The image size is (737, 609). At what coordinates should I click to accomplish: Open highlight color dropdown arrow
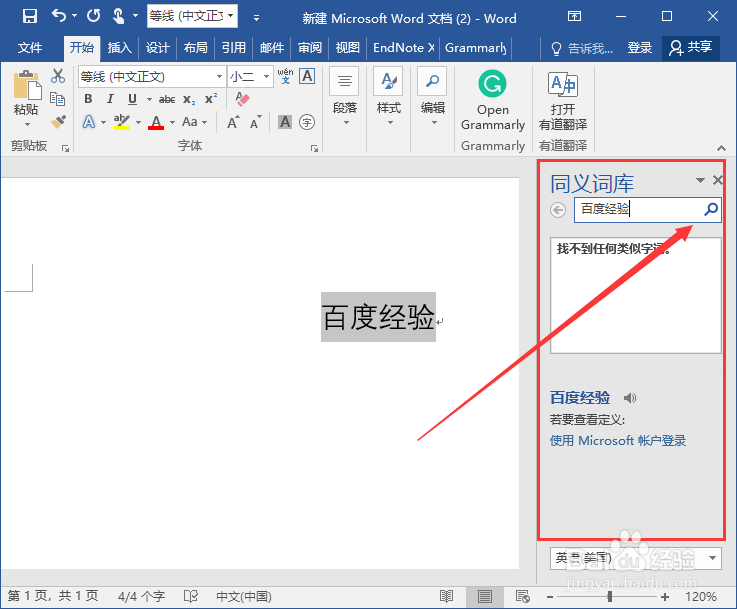(138, 123)
